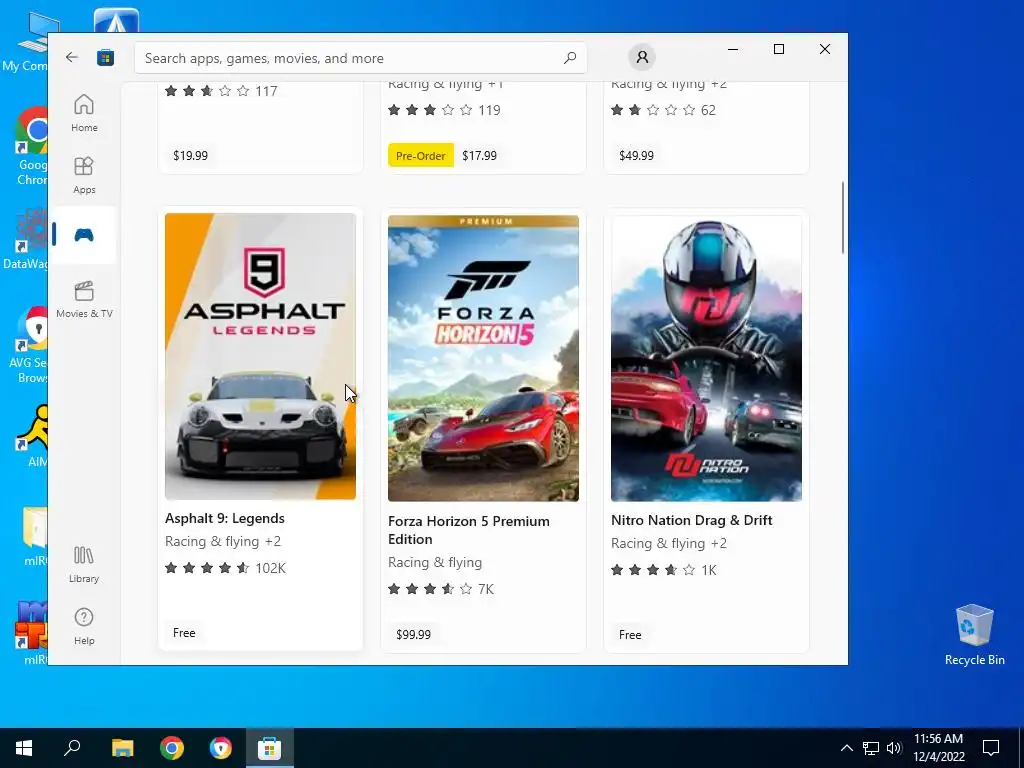Maximize the Microsoft Store window

tap(778, 50)
